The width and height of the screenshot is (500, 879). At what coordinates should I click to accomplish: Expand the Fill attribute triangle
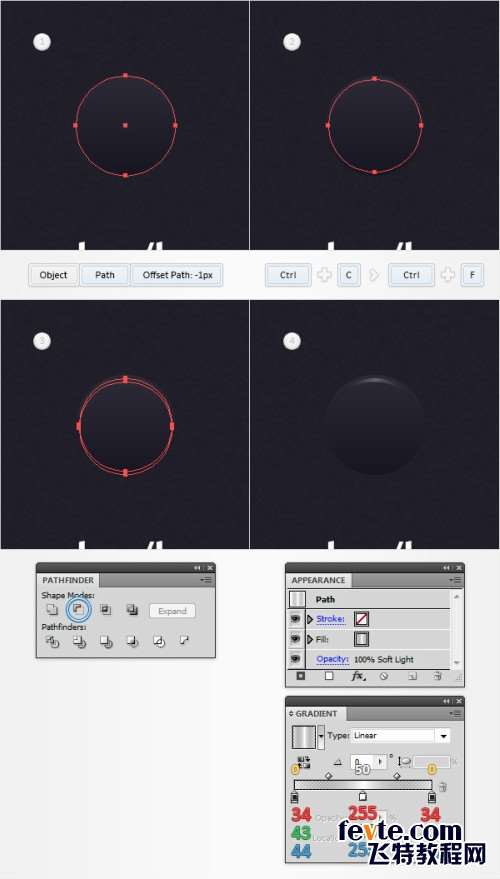(x=310, y=639)
